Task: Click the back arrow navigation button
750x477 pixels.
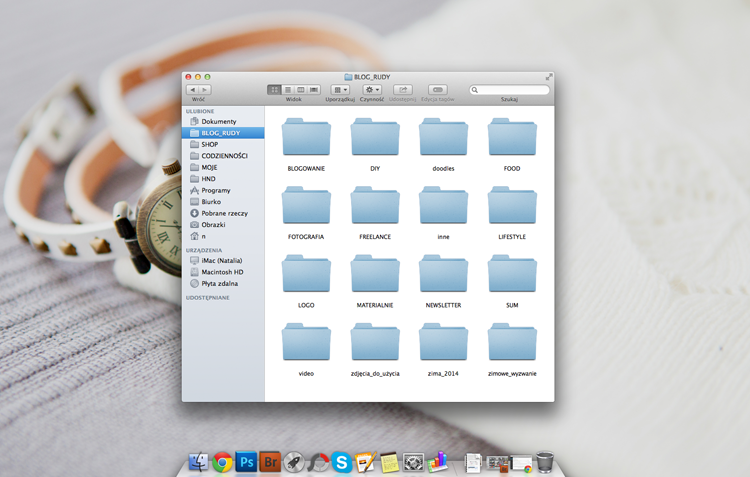Action: tap(192, 89)
